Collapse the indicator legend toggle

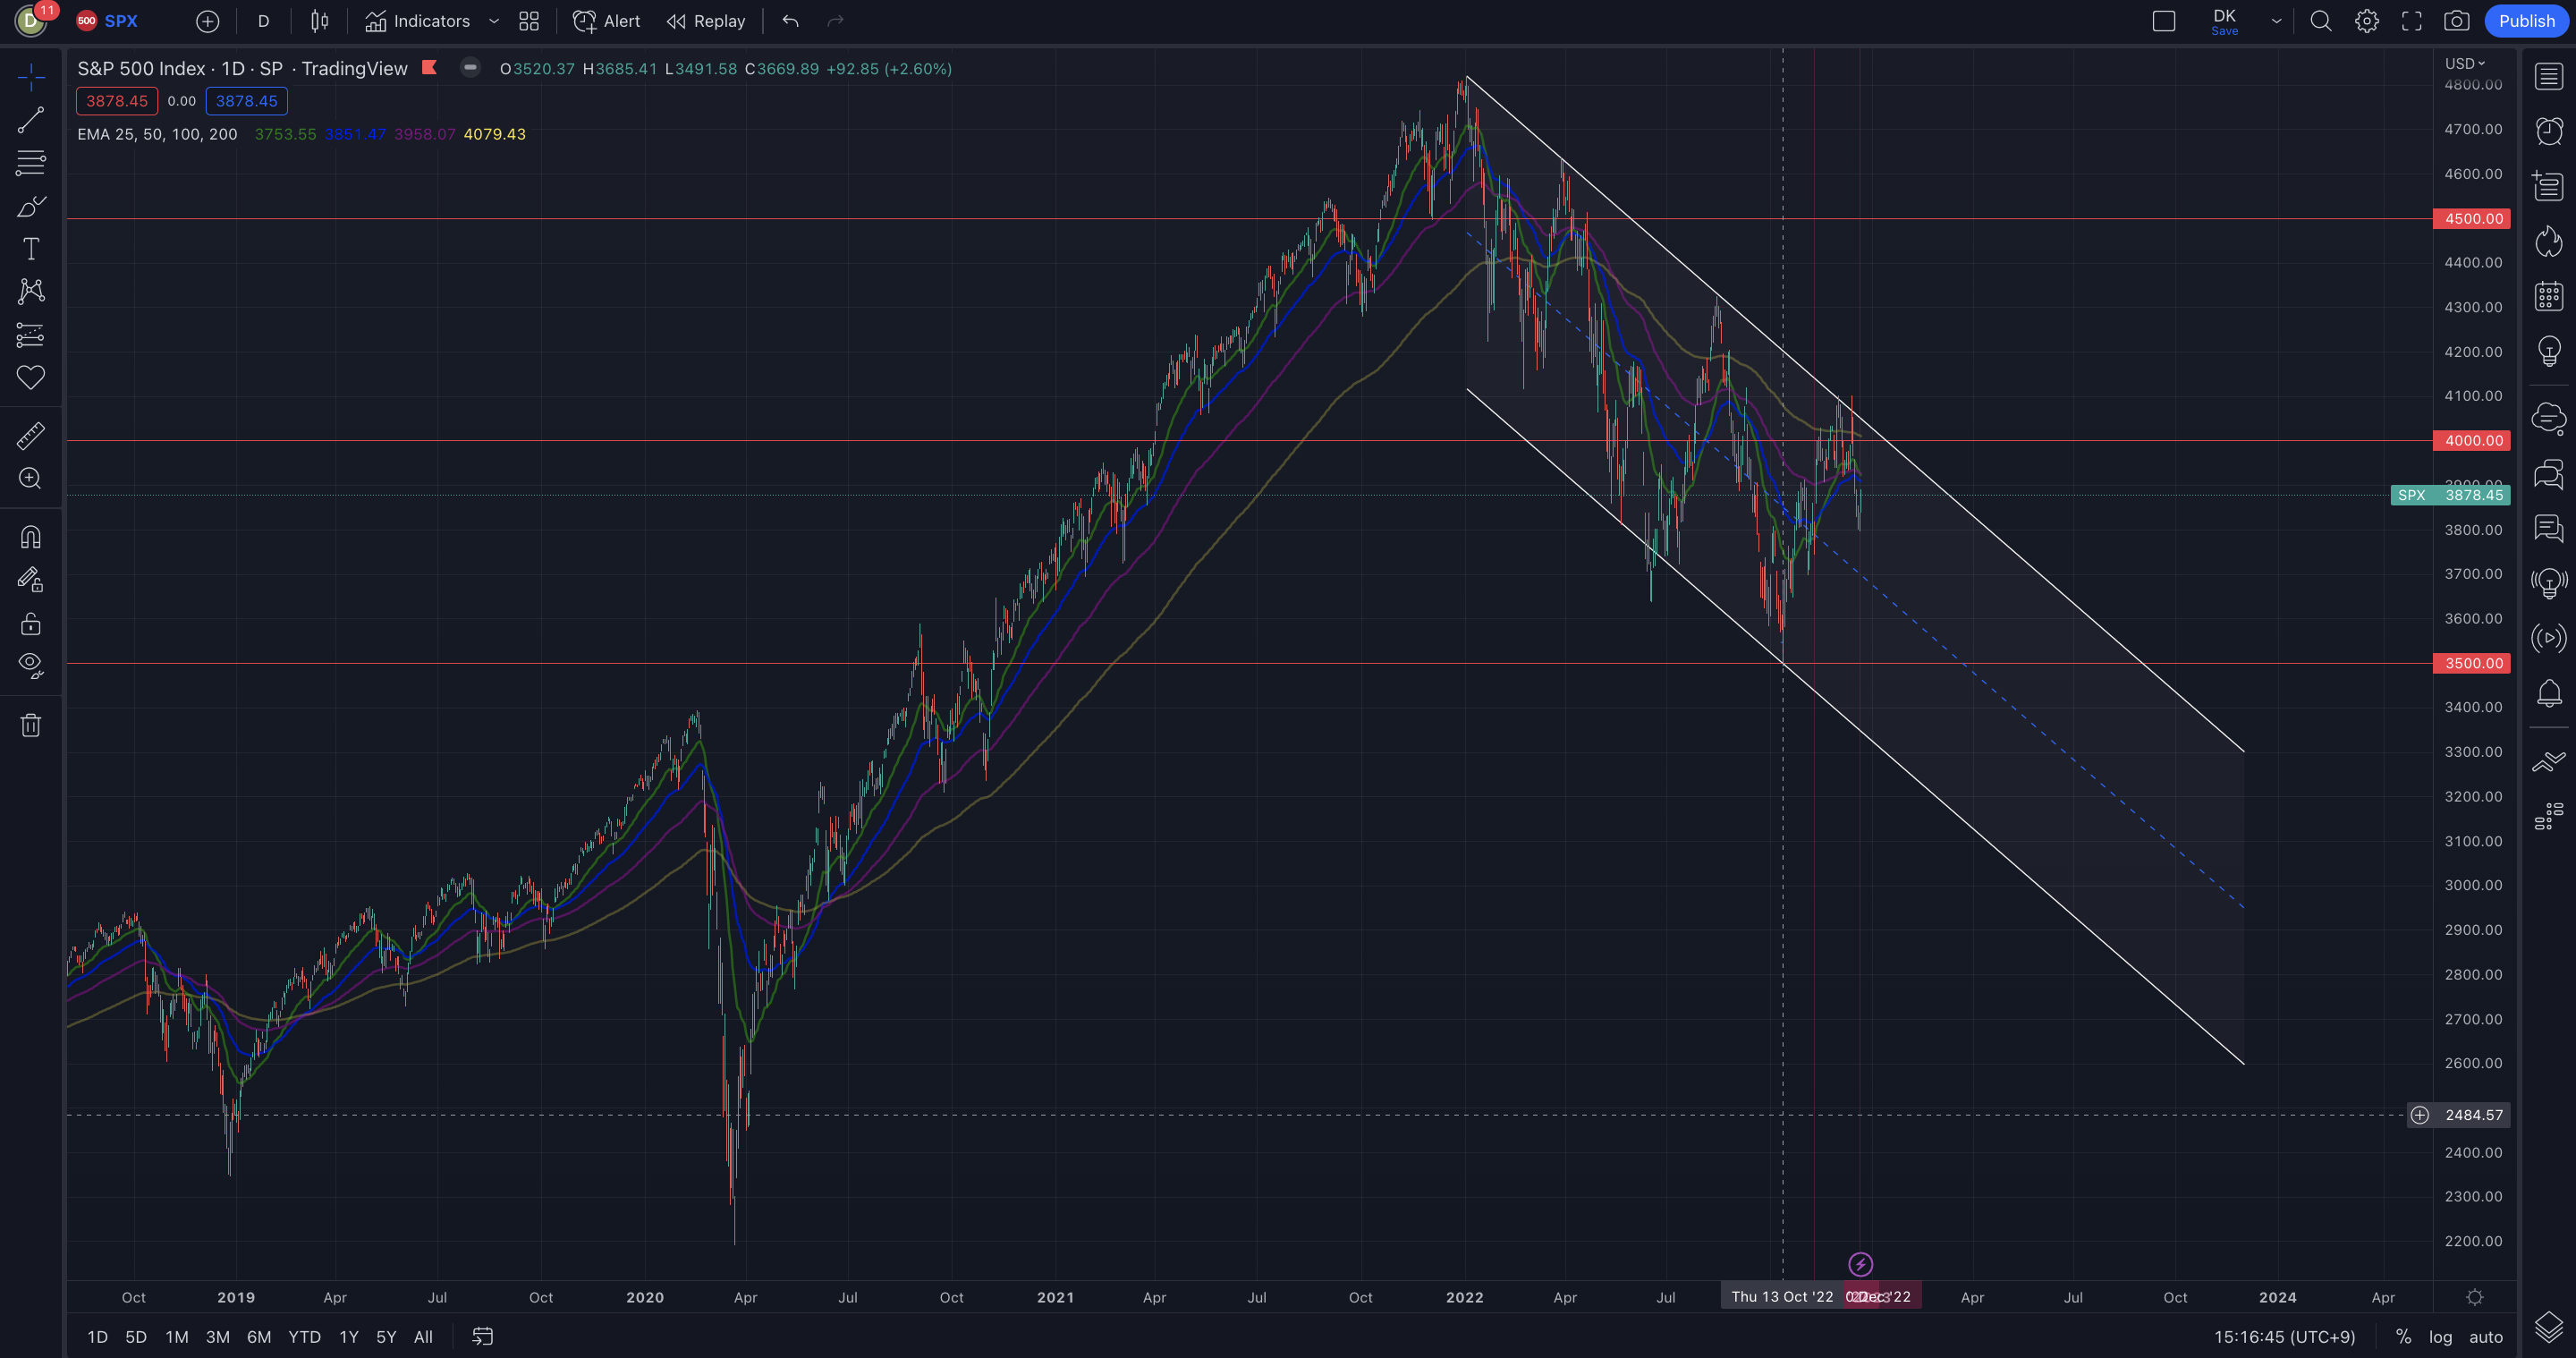click(x=470, y=68)
